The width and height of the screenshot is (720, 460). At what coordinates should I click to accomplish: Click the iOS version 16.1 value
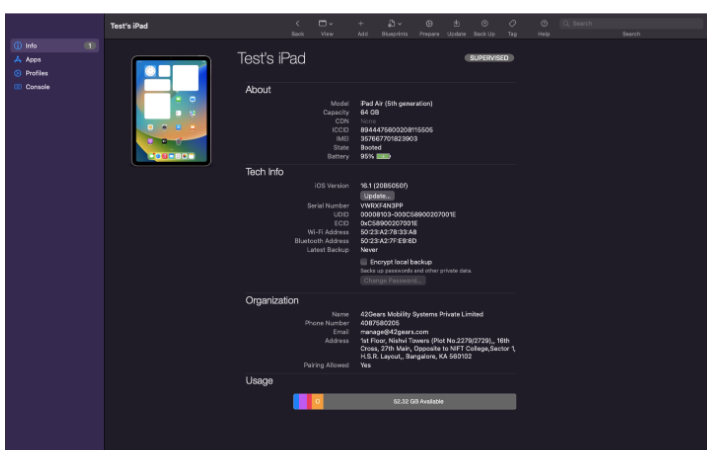pos(384,186)
